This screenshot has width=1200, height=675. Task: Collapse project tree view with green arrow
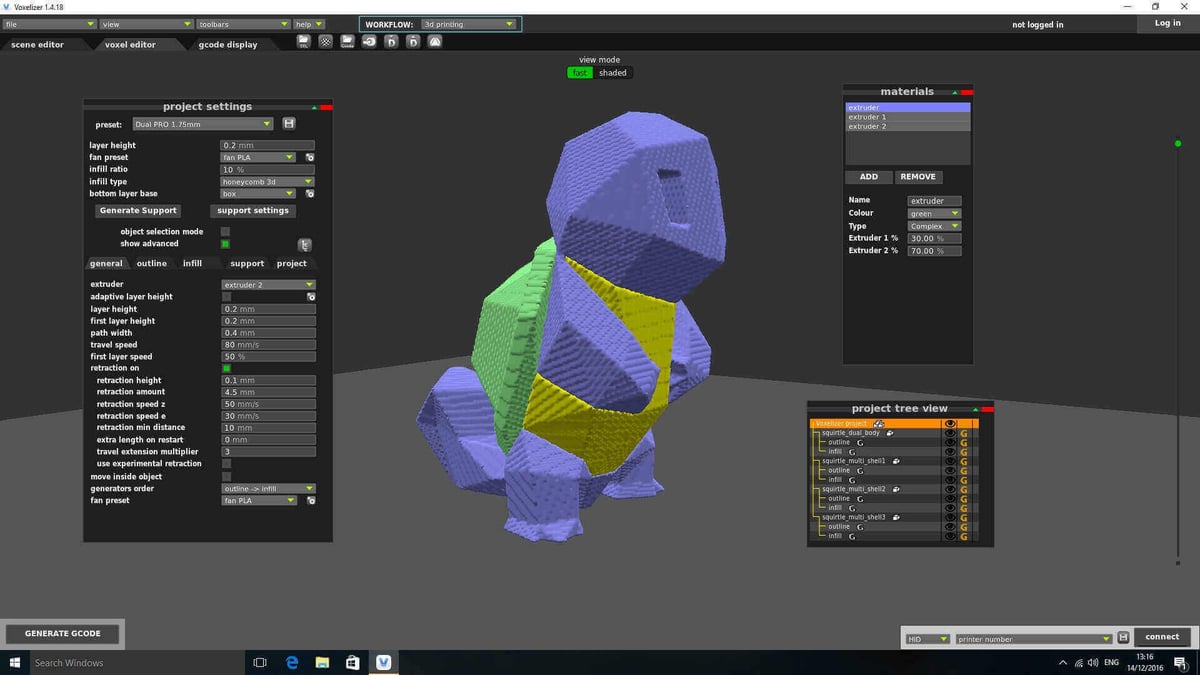tap(975, 409)
